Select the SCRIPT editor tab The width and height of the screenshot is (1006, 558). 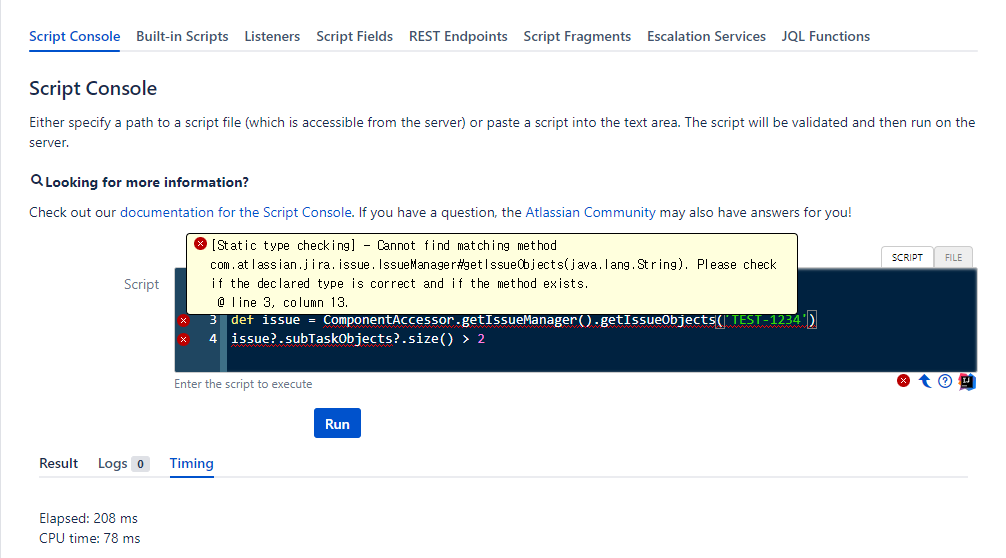907,257
